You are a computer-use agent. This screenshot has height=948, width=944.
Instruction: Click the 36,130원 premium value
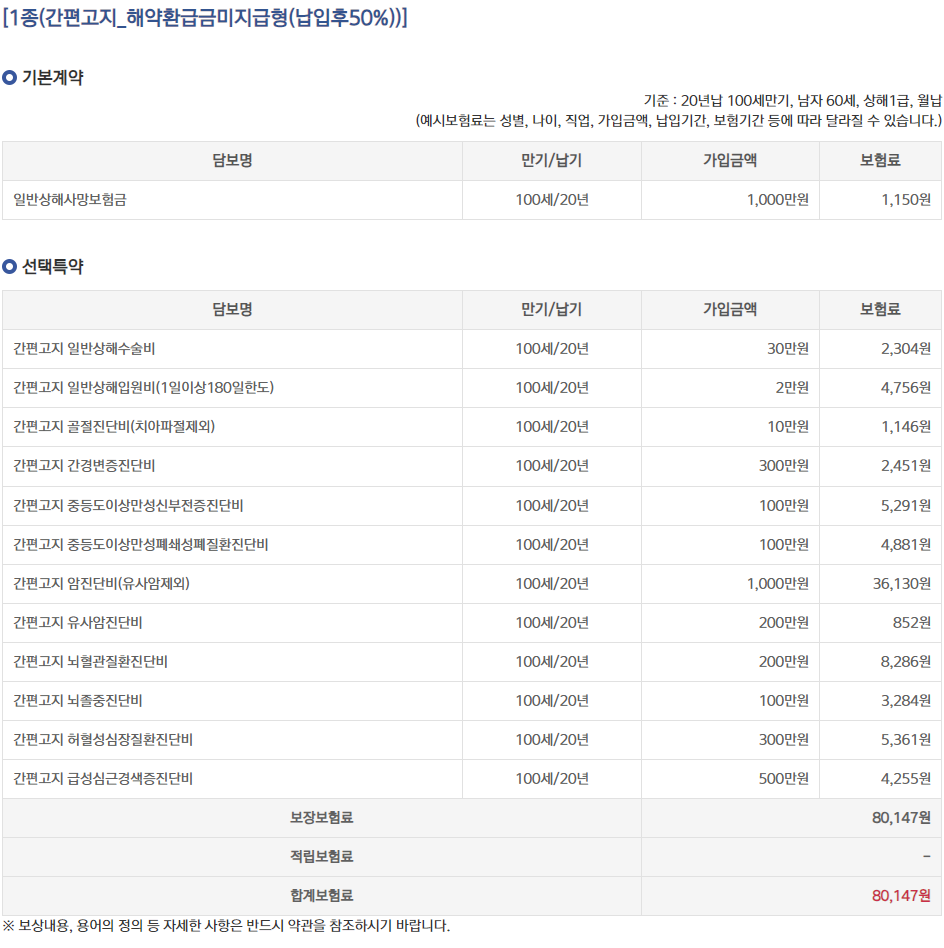tap(902, 583)
